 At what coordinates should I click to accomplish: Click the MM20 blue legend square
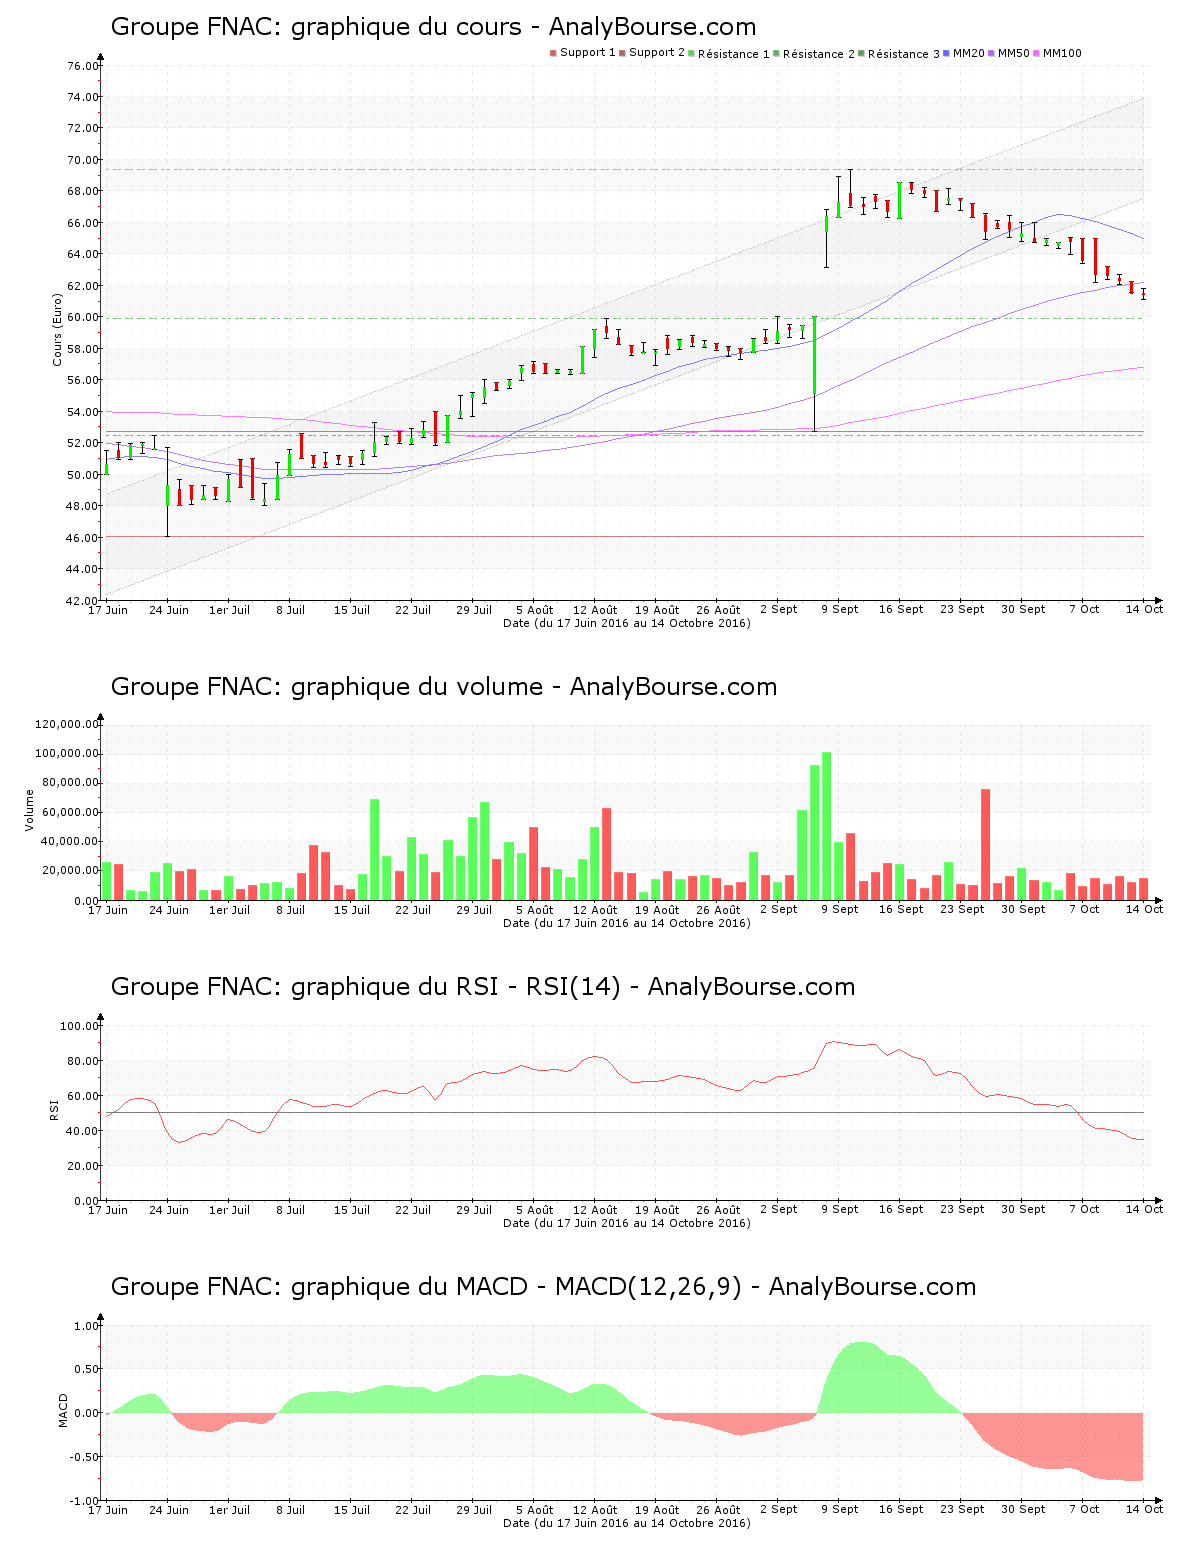tap(946, 53)
